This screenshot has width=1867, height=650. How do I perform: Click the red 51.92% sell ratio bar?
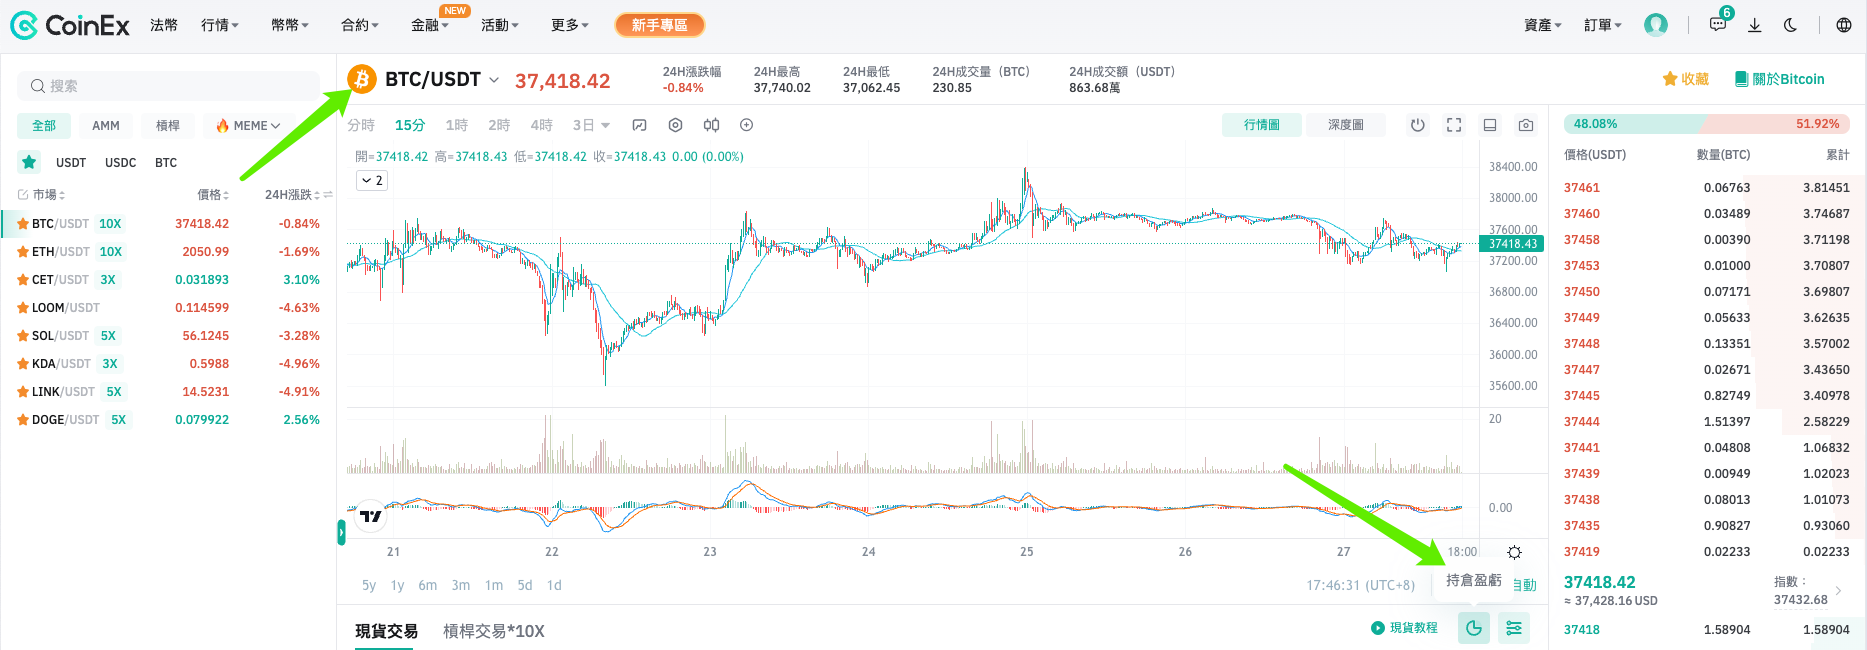(x=1777, y=124)
